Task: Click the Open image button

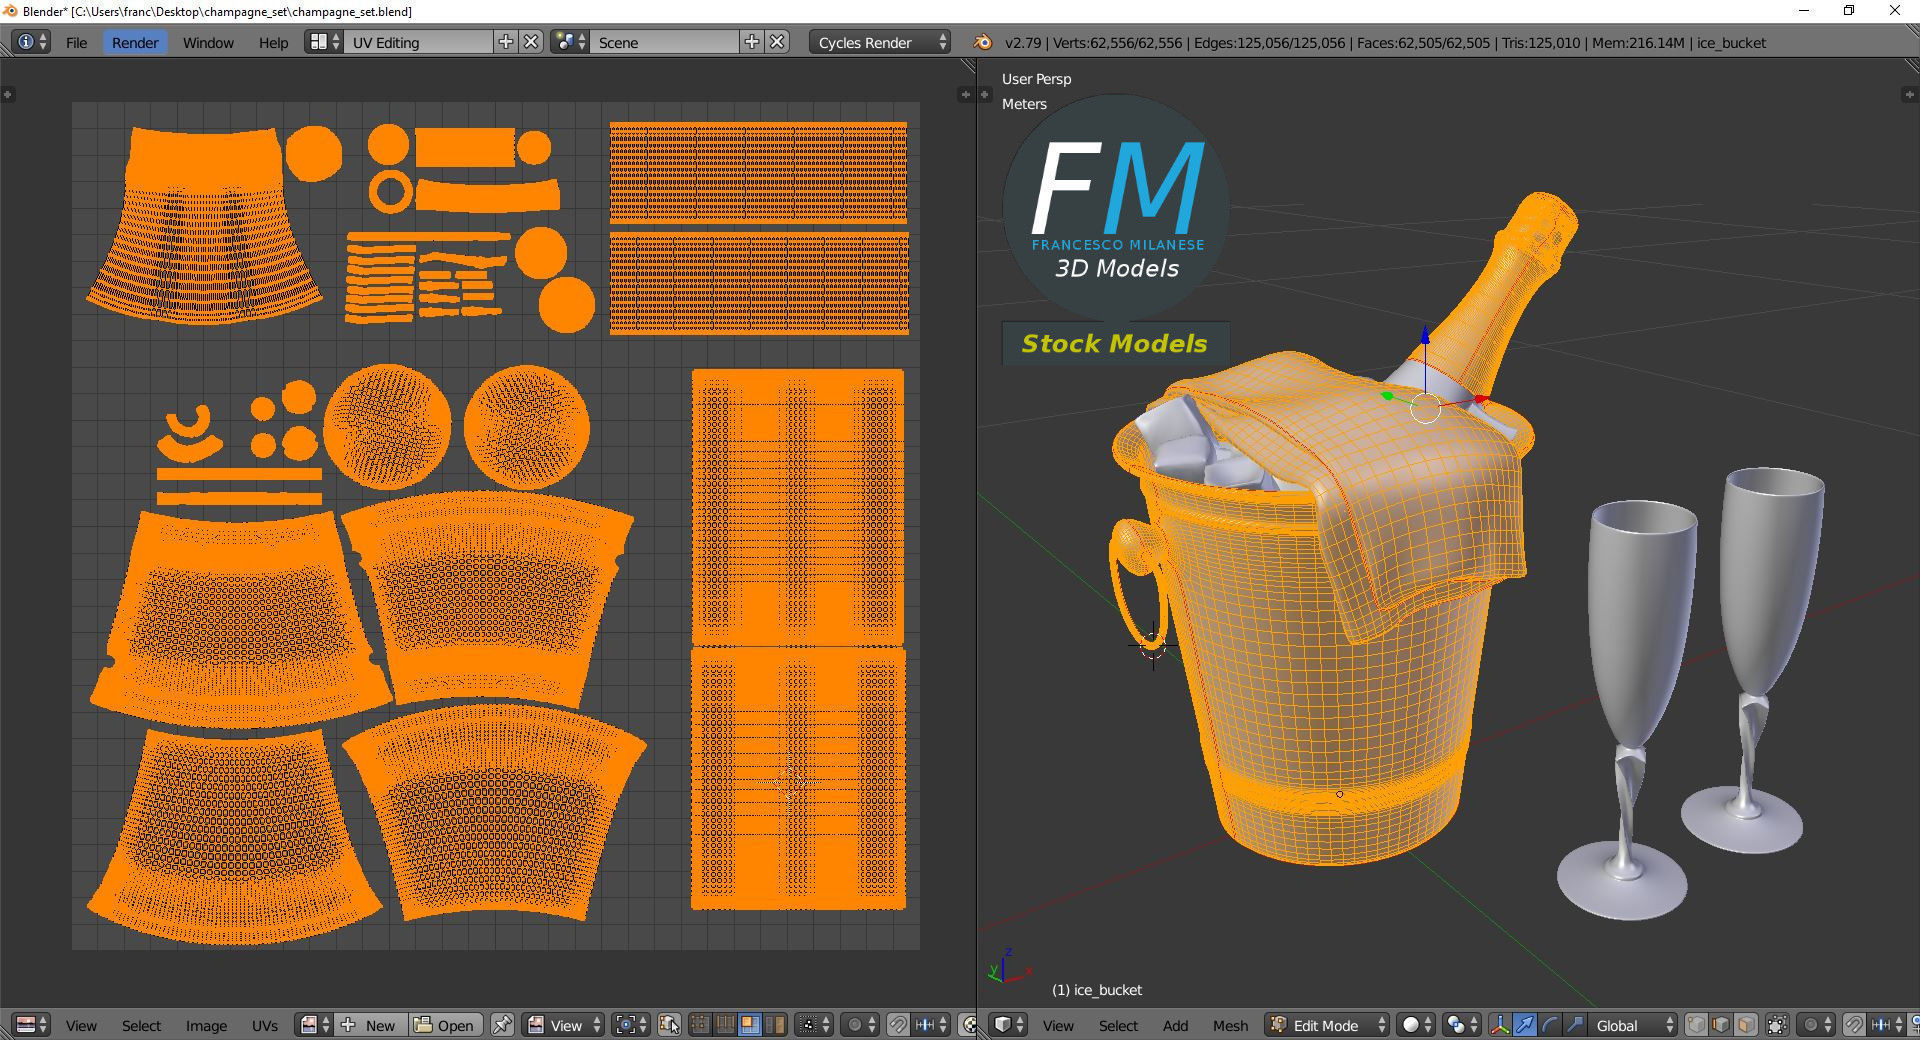Action: [x=446, y=1025]
